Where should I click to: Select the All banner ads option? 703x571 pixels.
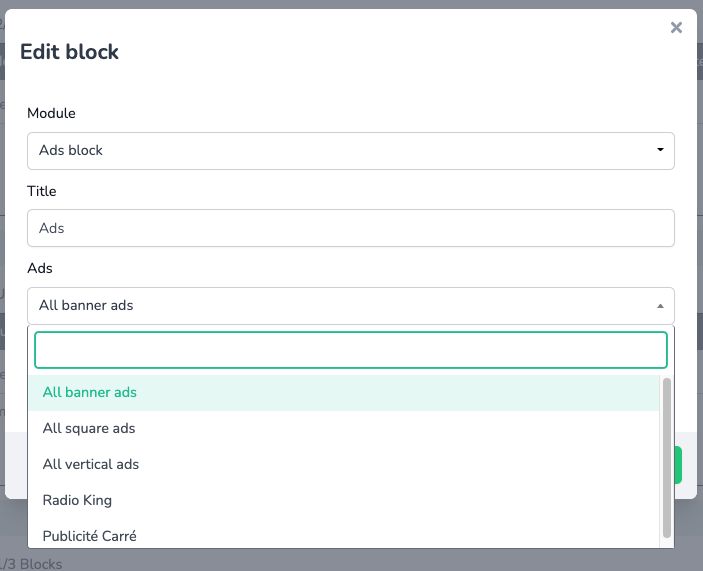click(x=90, y=393)
